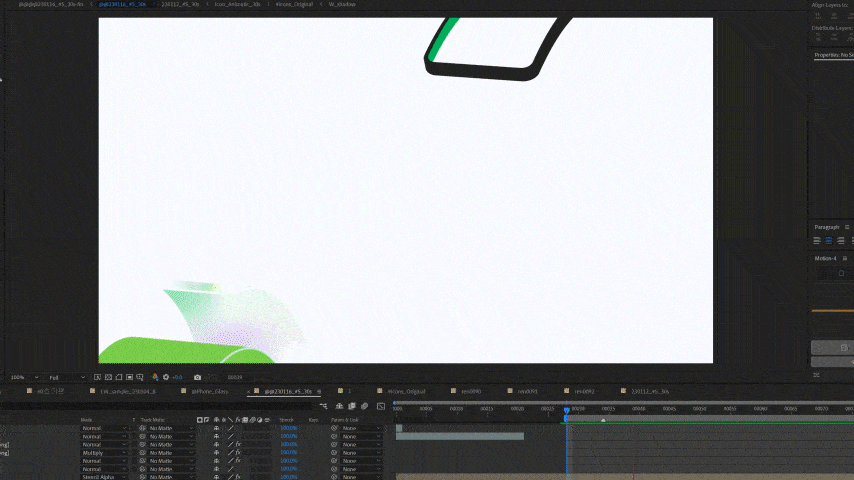Toggle the shy switch on first layer row
This screenshot has width=854, height=480.
click(x=216, y=428)
